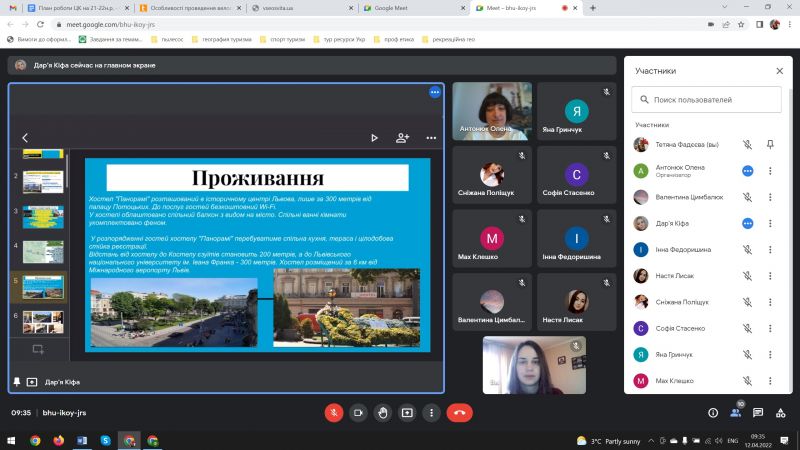Mute Сніжана Поліщук in participants list

coord(747,302)
